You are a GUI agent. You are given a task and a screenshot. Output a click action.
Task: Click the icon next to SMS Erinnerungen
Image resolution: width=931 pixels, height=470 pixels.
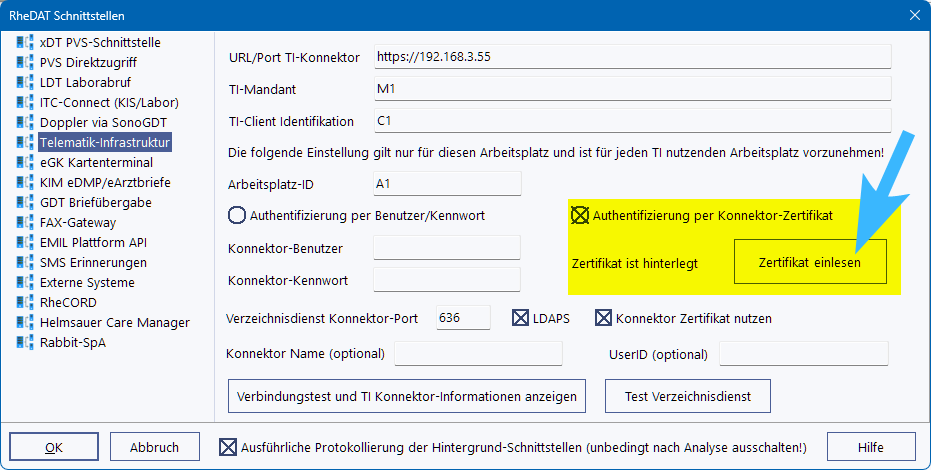(x=25, y=263)
